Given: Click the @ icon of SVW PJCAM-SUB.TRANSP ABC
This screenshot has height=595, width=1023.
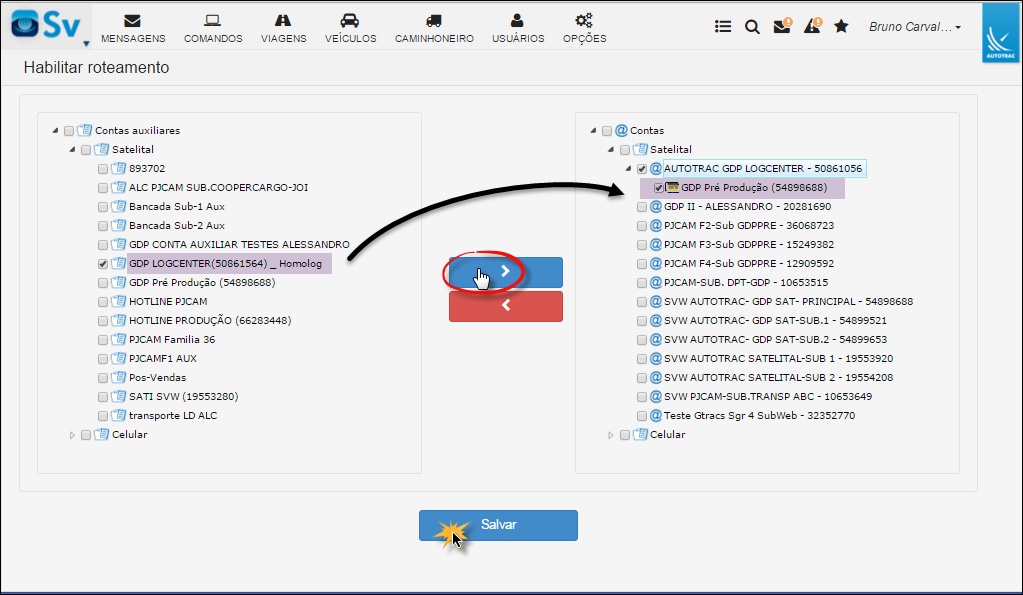Looking at the screenshot, I should click(656, 397).
